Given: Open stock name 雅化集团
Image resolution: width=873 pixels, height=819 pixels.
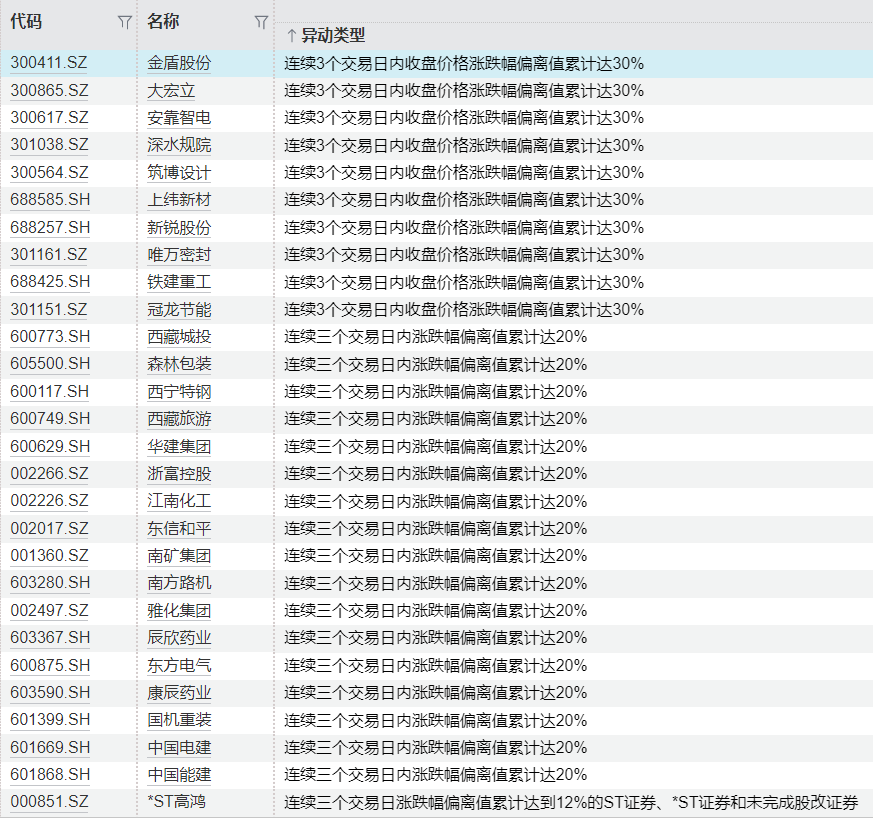Looking at the screenshot, I should click(179, 610).
